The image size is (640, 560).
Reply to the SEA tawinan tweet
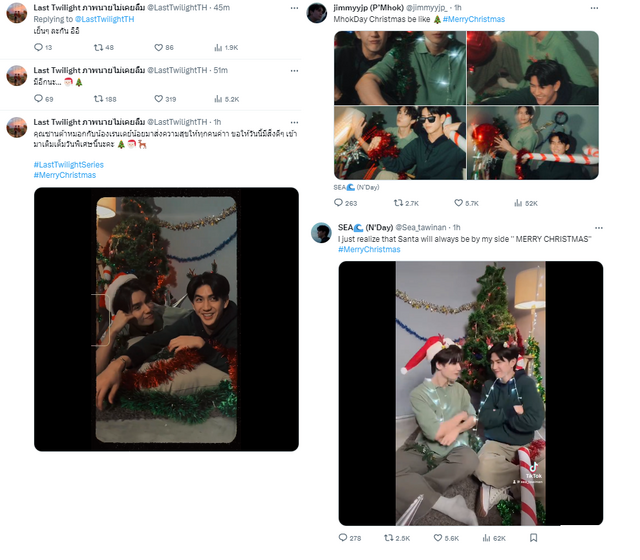click(x=343, y=538)
